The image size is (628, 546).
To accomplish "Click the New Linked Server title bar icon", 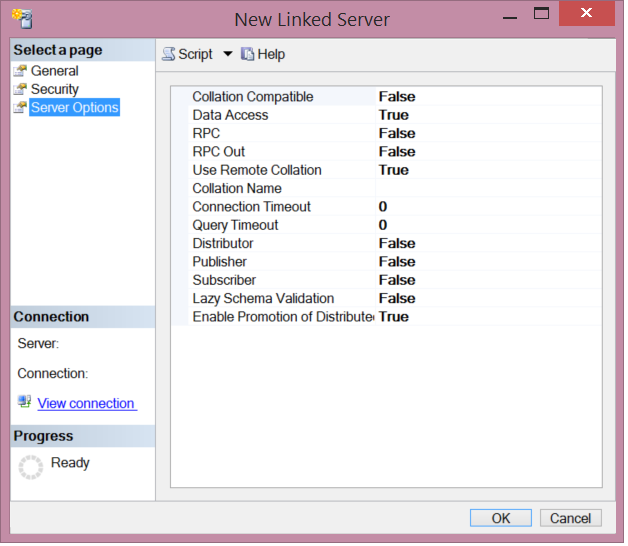I will (21, 17).
